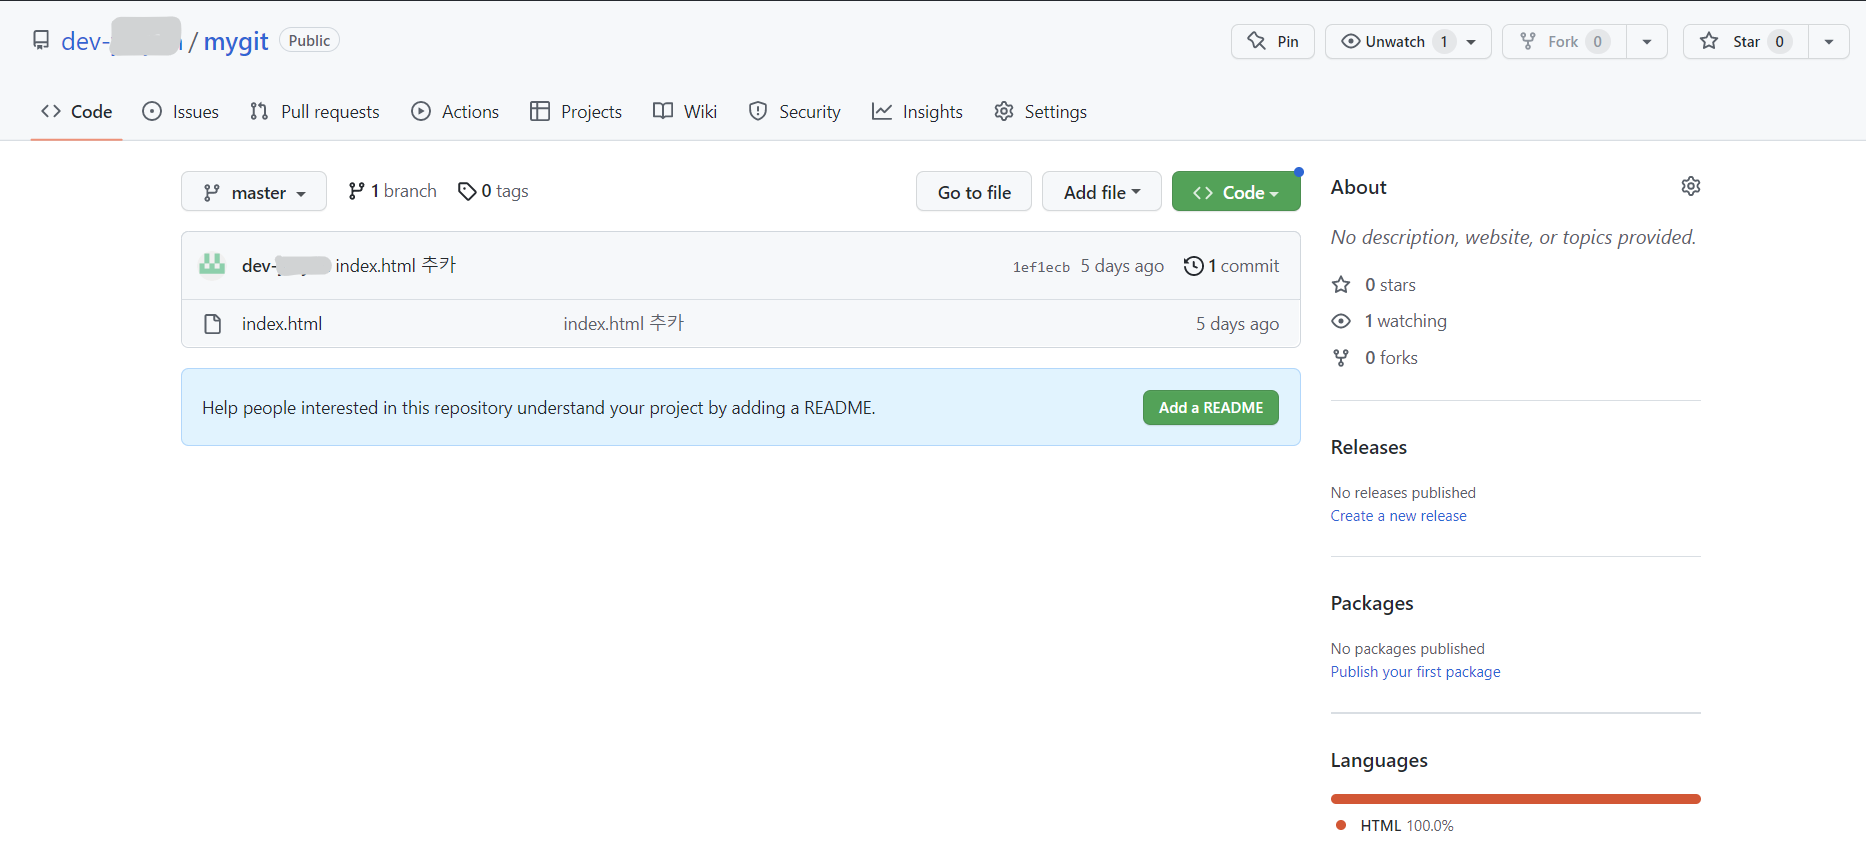Switch to the Projects tab
Screen dimensions: 1866x843
click(x=576, y=111)
